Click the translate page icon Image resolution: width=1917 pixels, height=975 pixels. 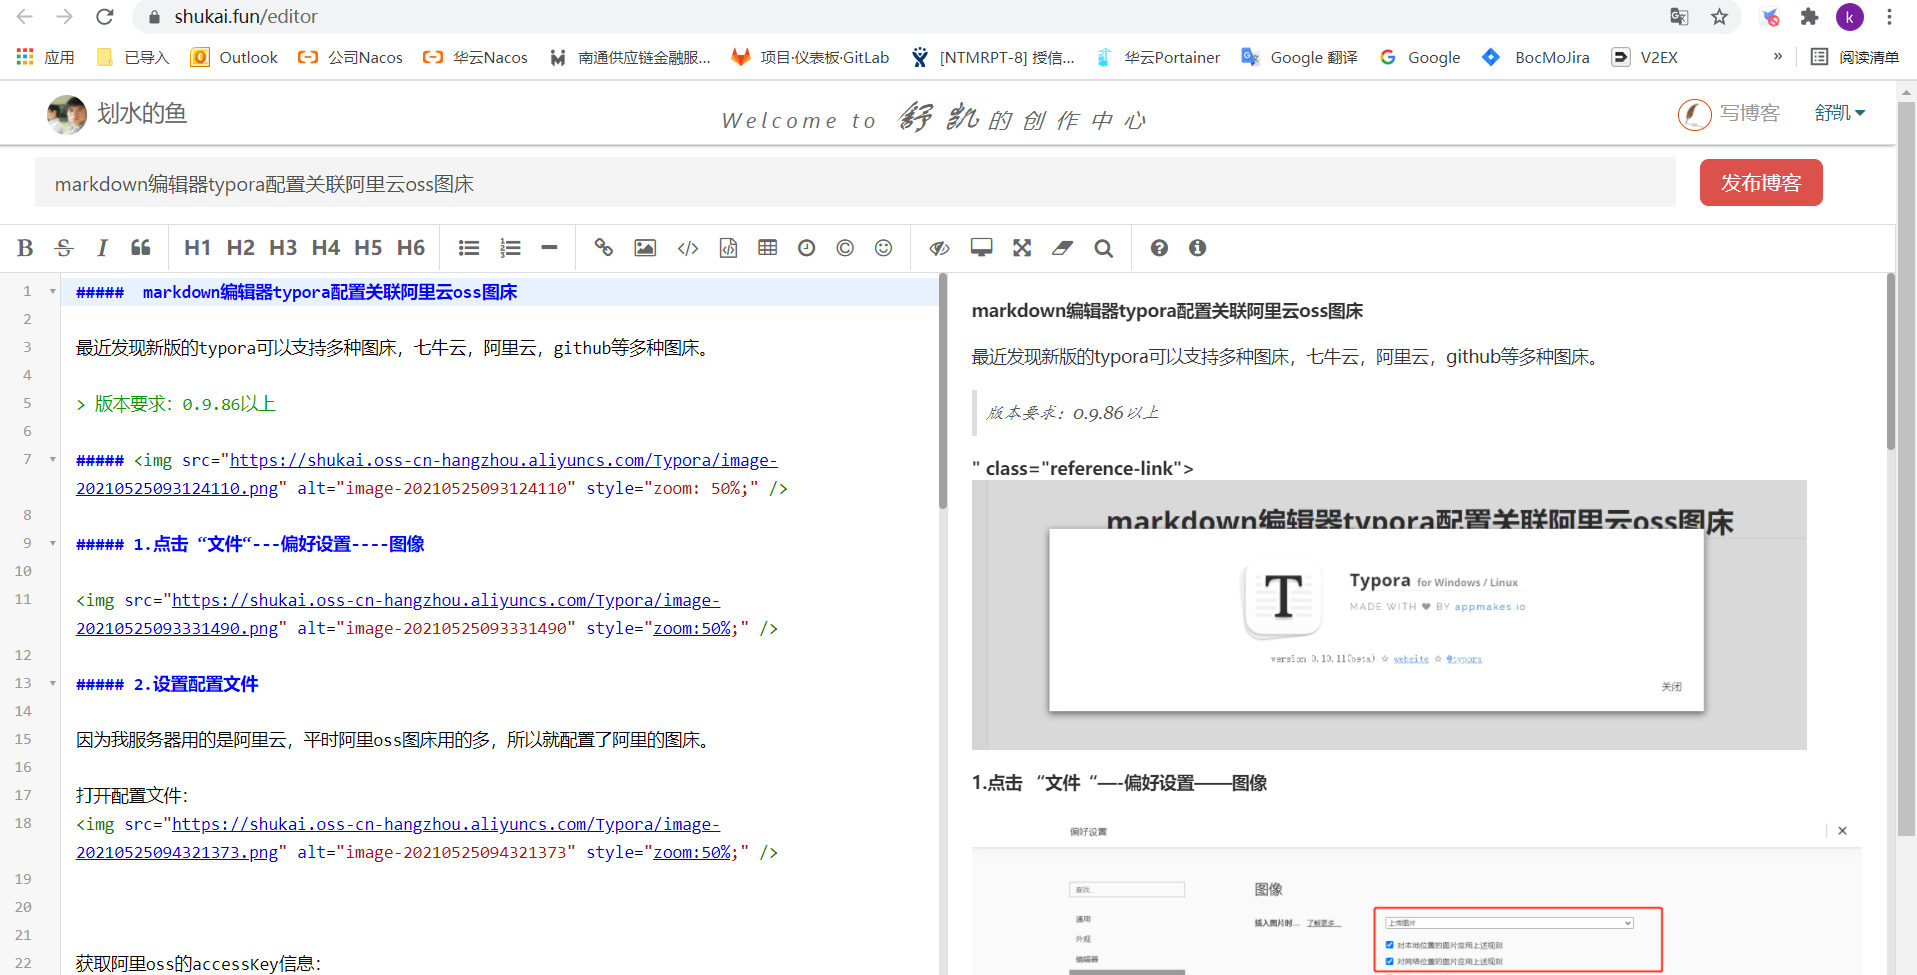pos(1679,17)
